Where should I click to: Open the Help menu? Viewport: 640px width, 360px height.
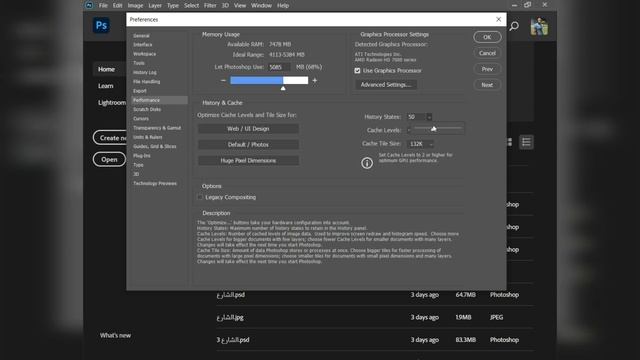tap(283, 5)
